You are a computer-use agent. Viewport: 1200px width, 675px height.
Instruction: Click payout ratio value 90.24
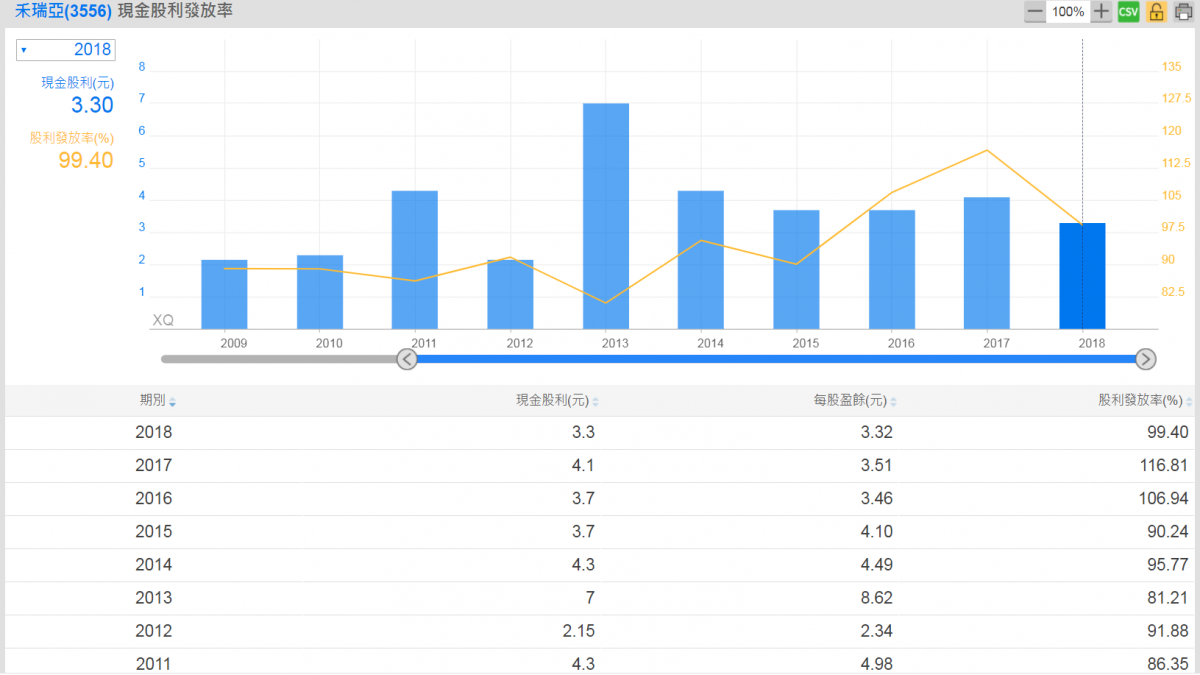[x=1169, y=531]
